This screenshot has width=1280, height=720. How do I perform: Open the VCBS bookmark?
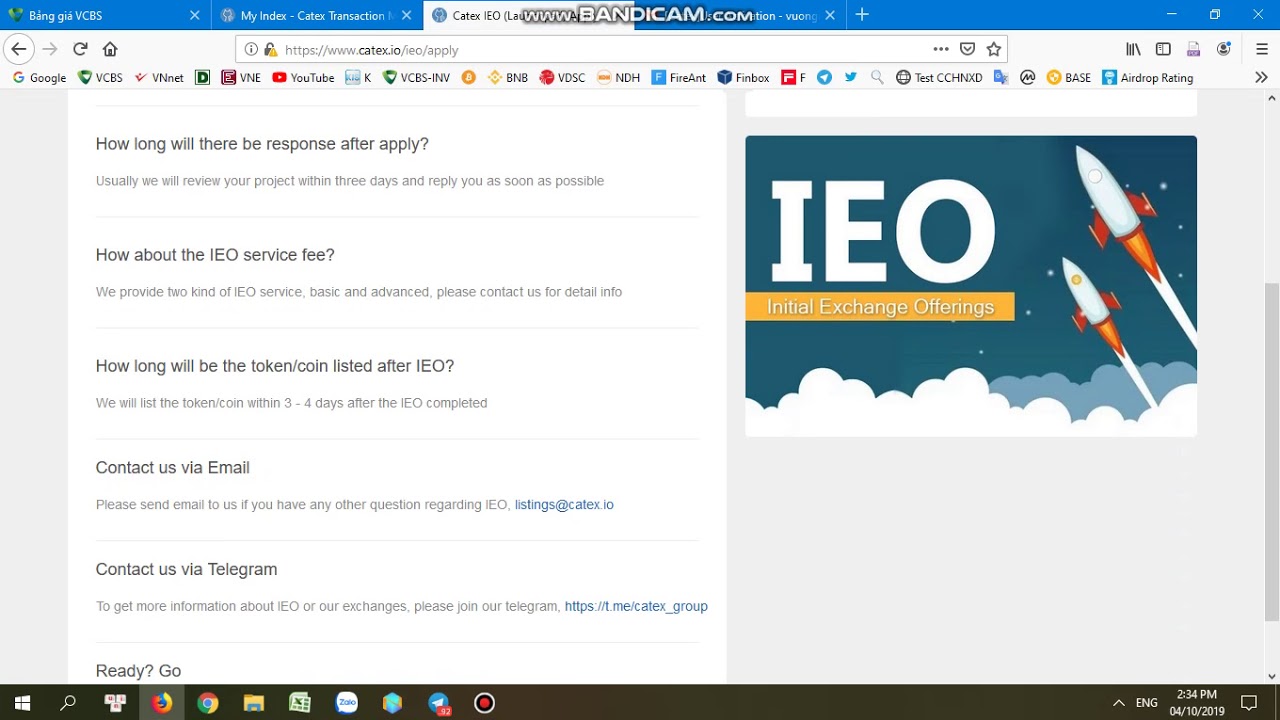[x=100, y=77]
